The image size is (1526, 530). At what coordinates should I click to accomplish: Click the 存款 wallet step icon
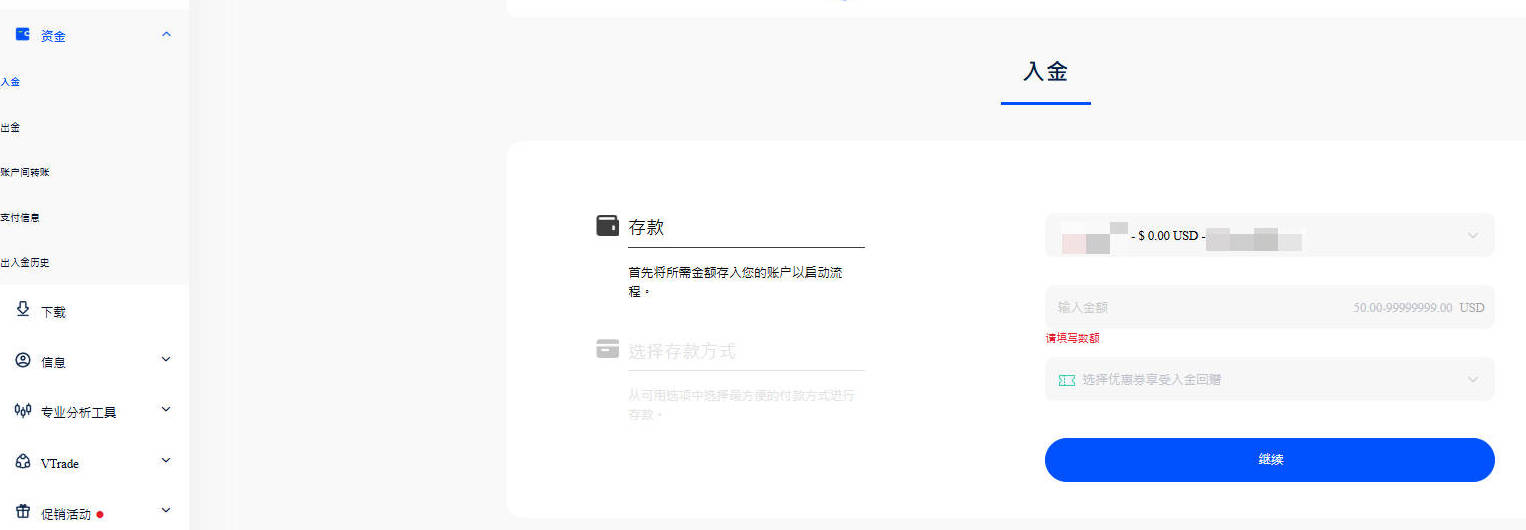pos(607,225)
